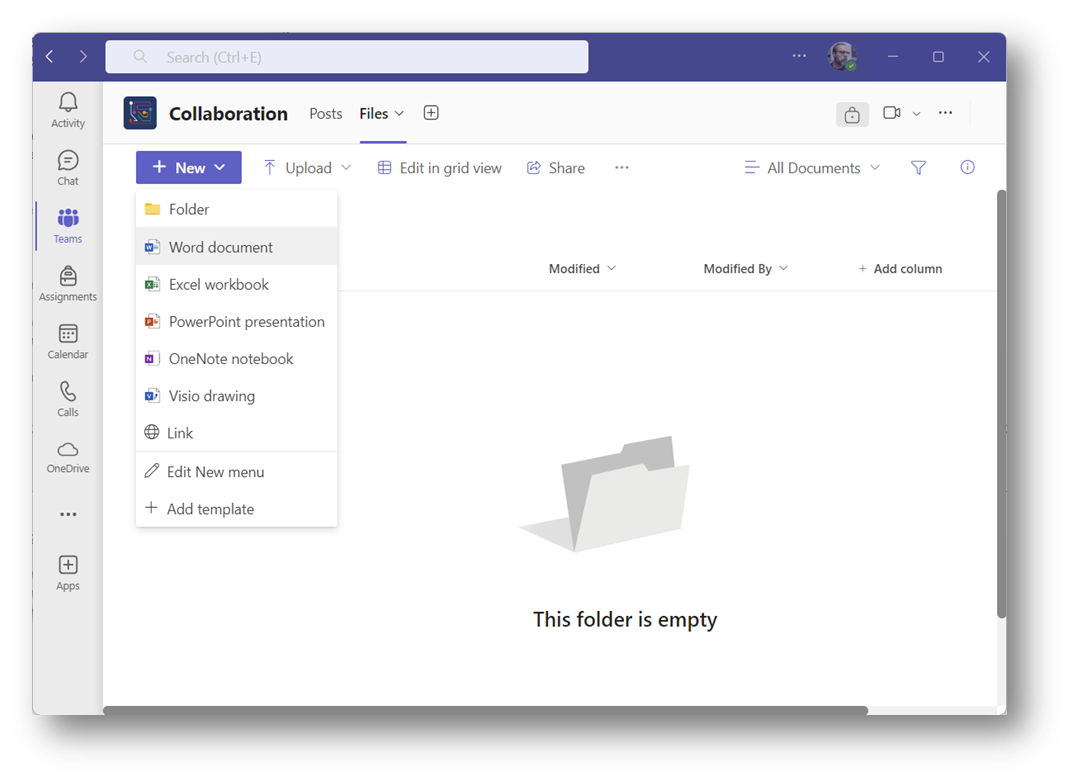Open the details pane info icon
1072x780 pixels.
967,168
